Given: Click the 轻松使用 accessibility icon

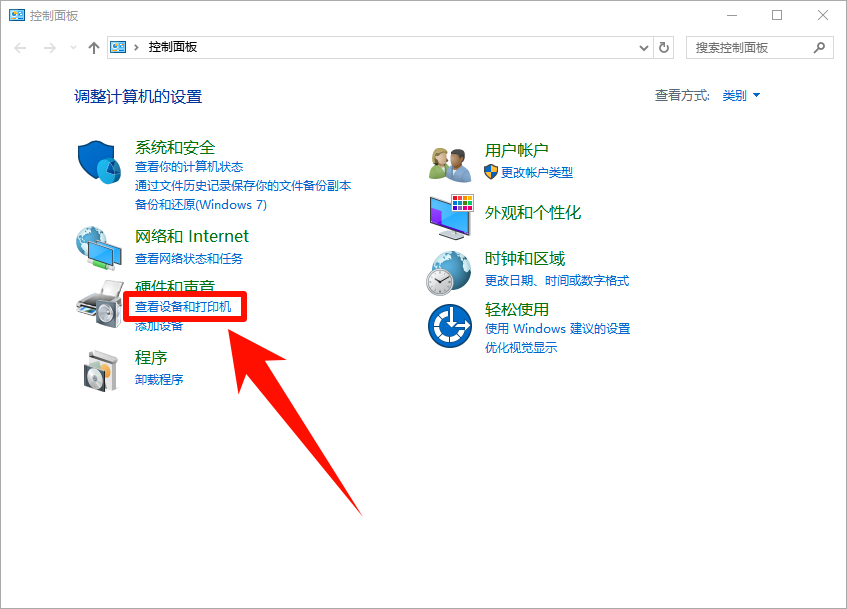Looking at the screenshot, I should point(450,326).
